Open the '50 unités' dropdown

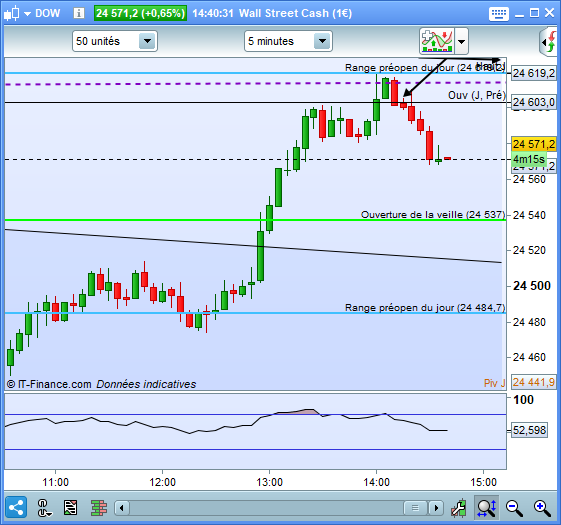[x=147, y=41]
